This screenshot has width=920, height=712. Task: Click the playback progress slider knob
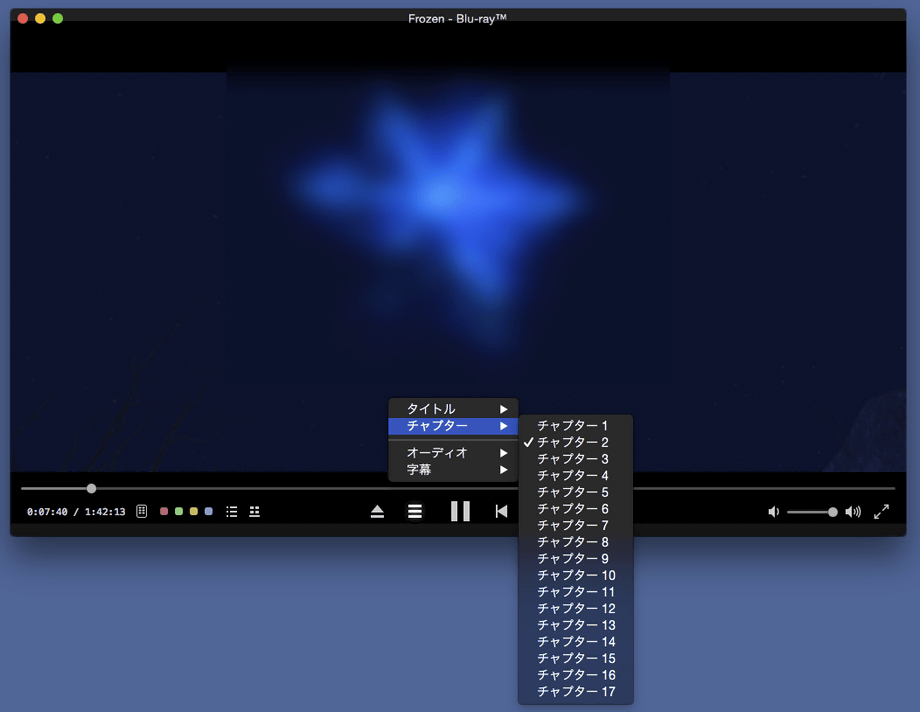(91, 488)
